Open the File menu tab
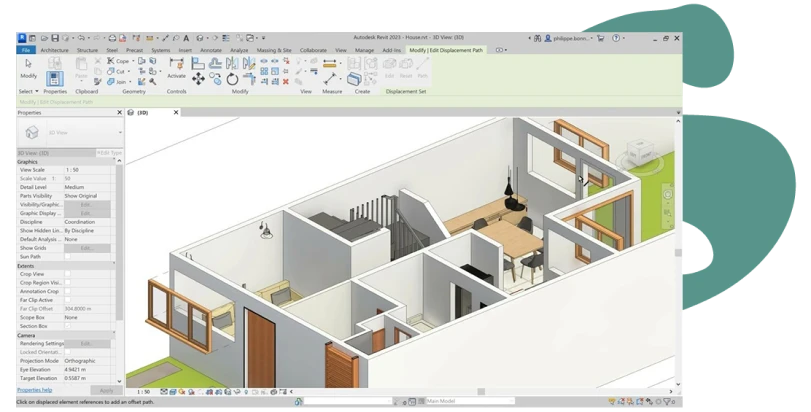This screenshot has height=412, width=811. (25, 50)
